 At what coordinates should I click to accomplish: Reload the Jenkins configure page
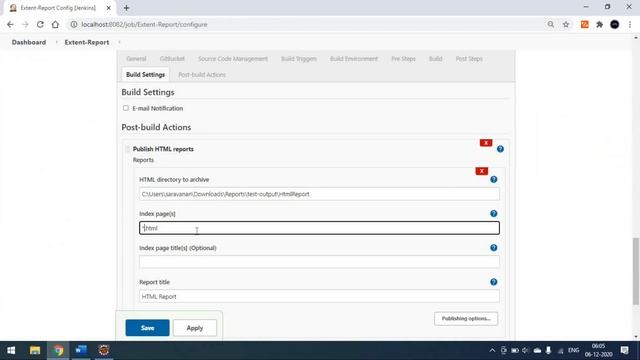coord(40,24)
